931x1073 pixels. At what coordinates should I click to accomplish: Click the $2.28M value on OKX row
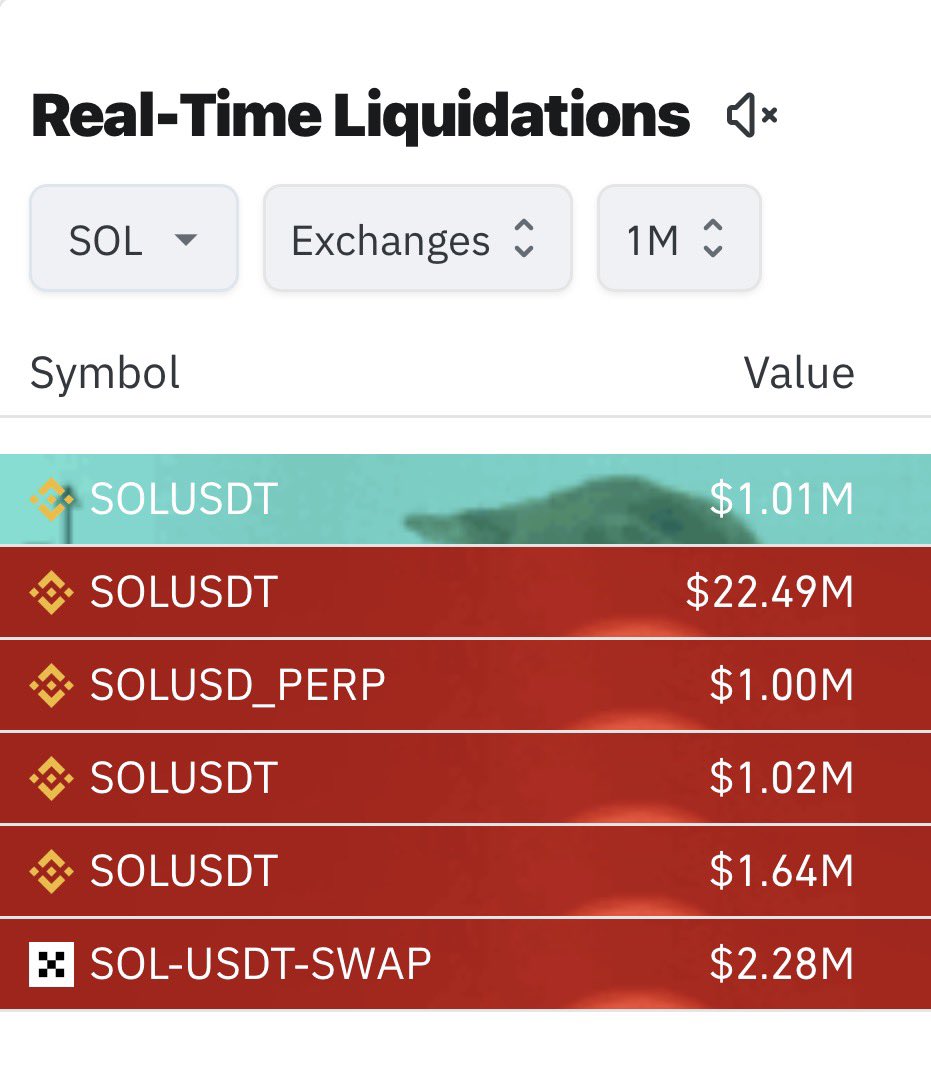pos(782,964)
